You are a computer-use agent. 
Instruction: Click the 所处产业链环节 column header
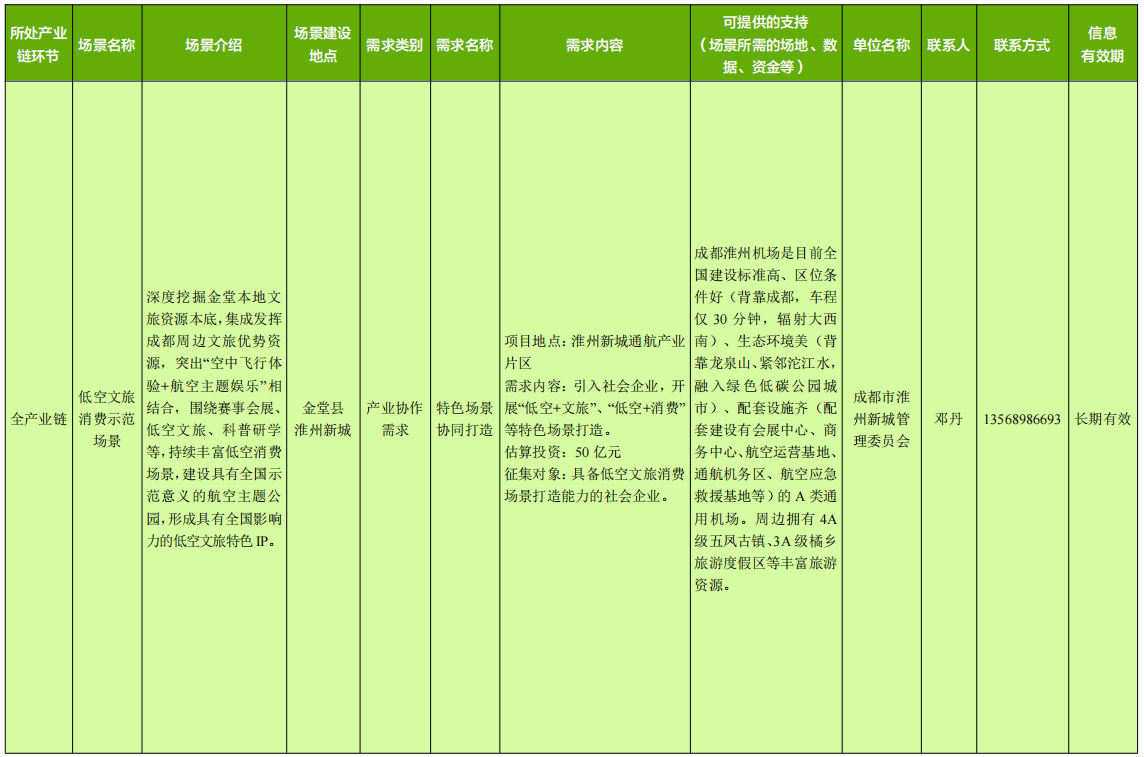(38, 45)
